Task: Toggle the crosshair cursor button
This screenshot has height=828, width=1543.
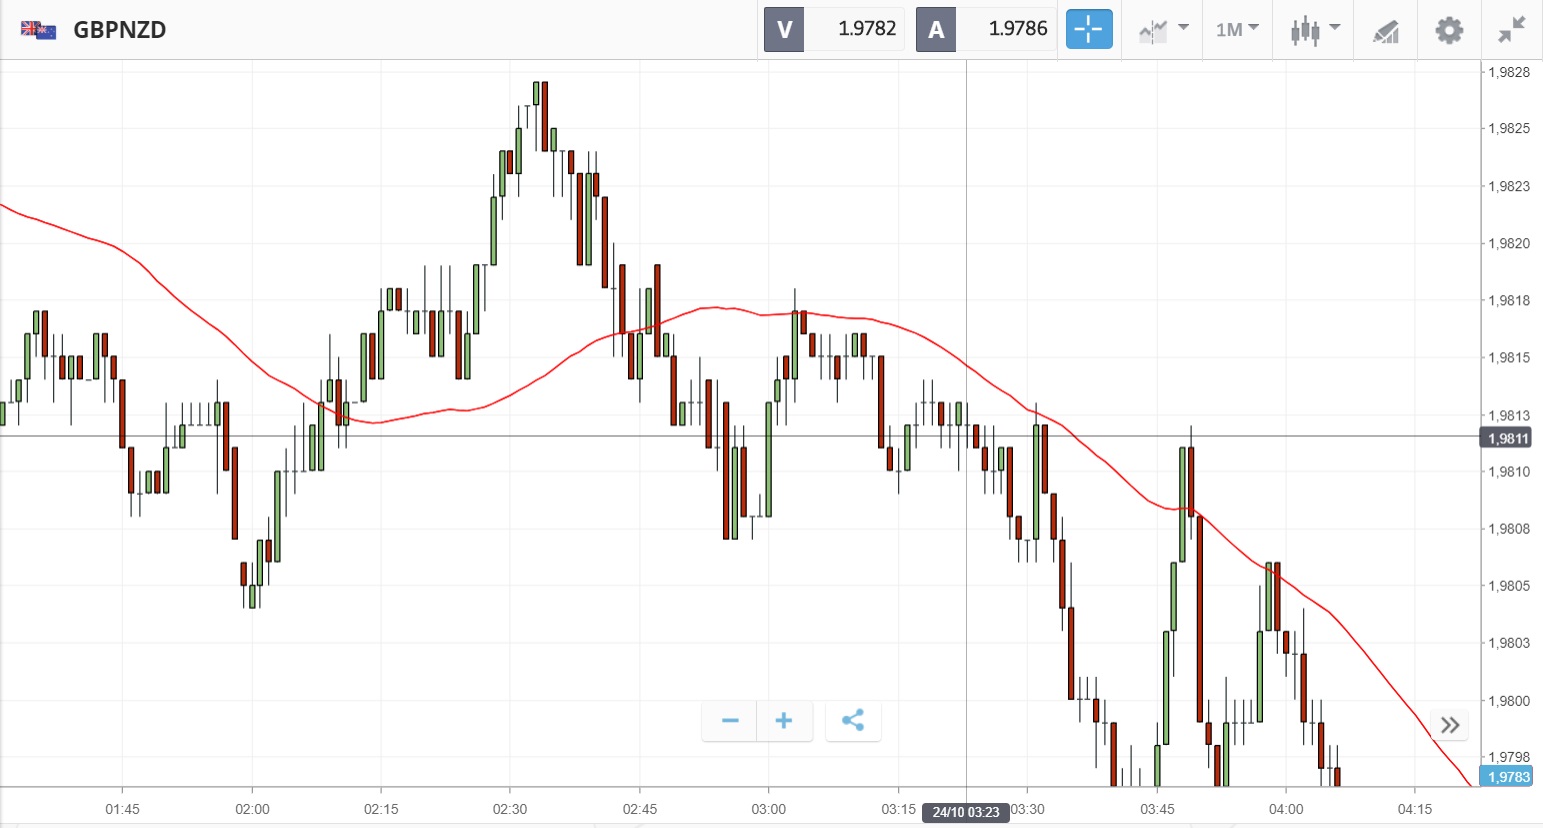Action: [x=1088, y=30]
